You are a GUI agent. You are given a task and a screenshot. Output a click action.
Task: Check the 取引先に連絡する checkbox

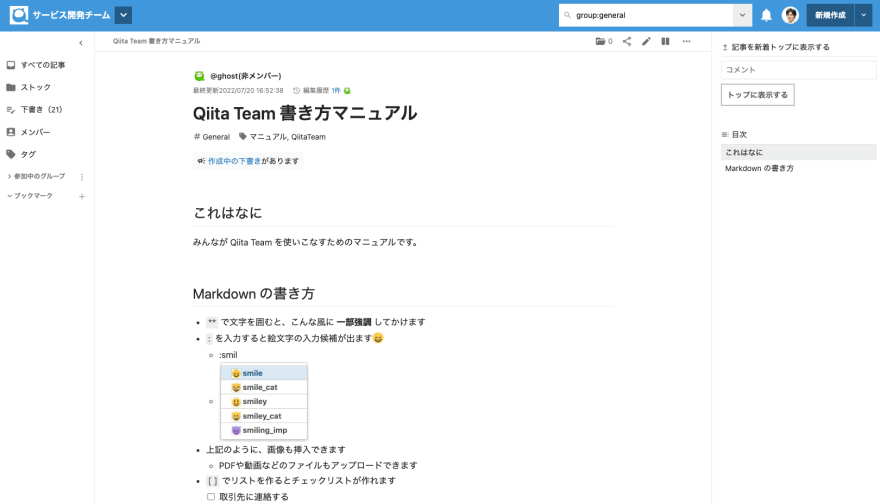point(211,497)
